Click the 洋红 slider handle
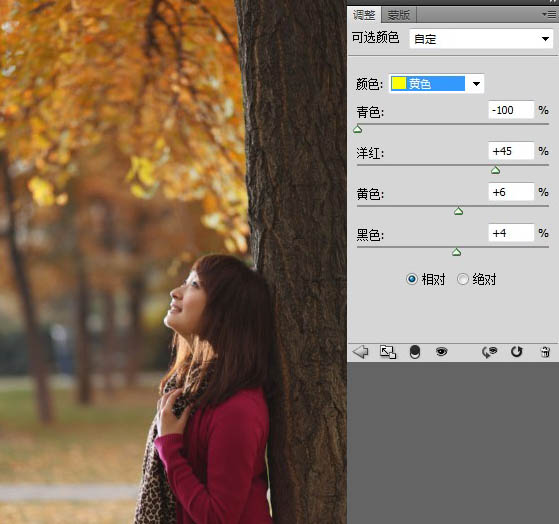 [x=495, y=170]
